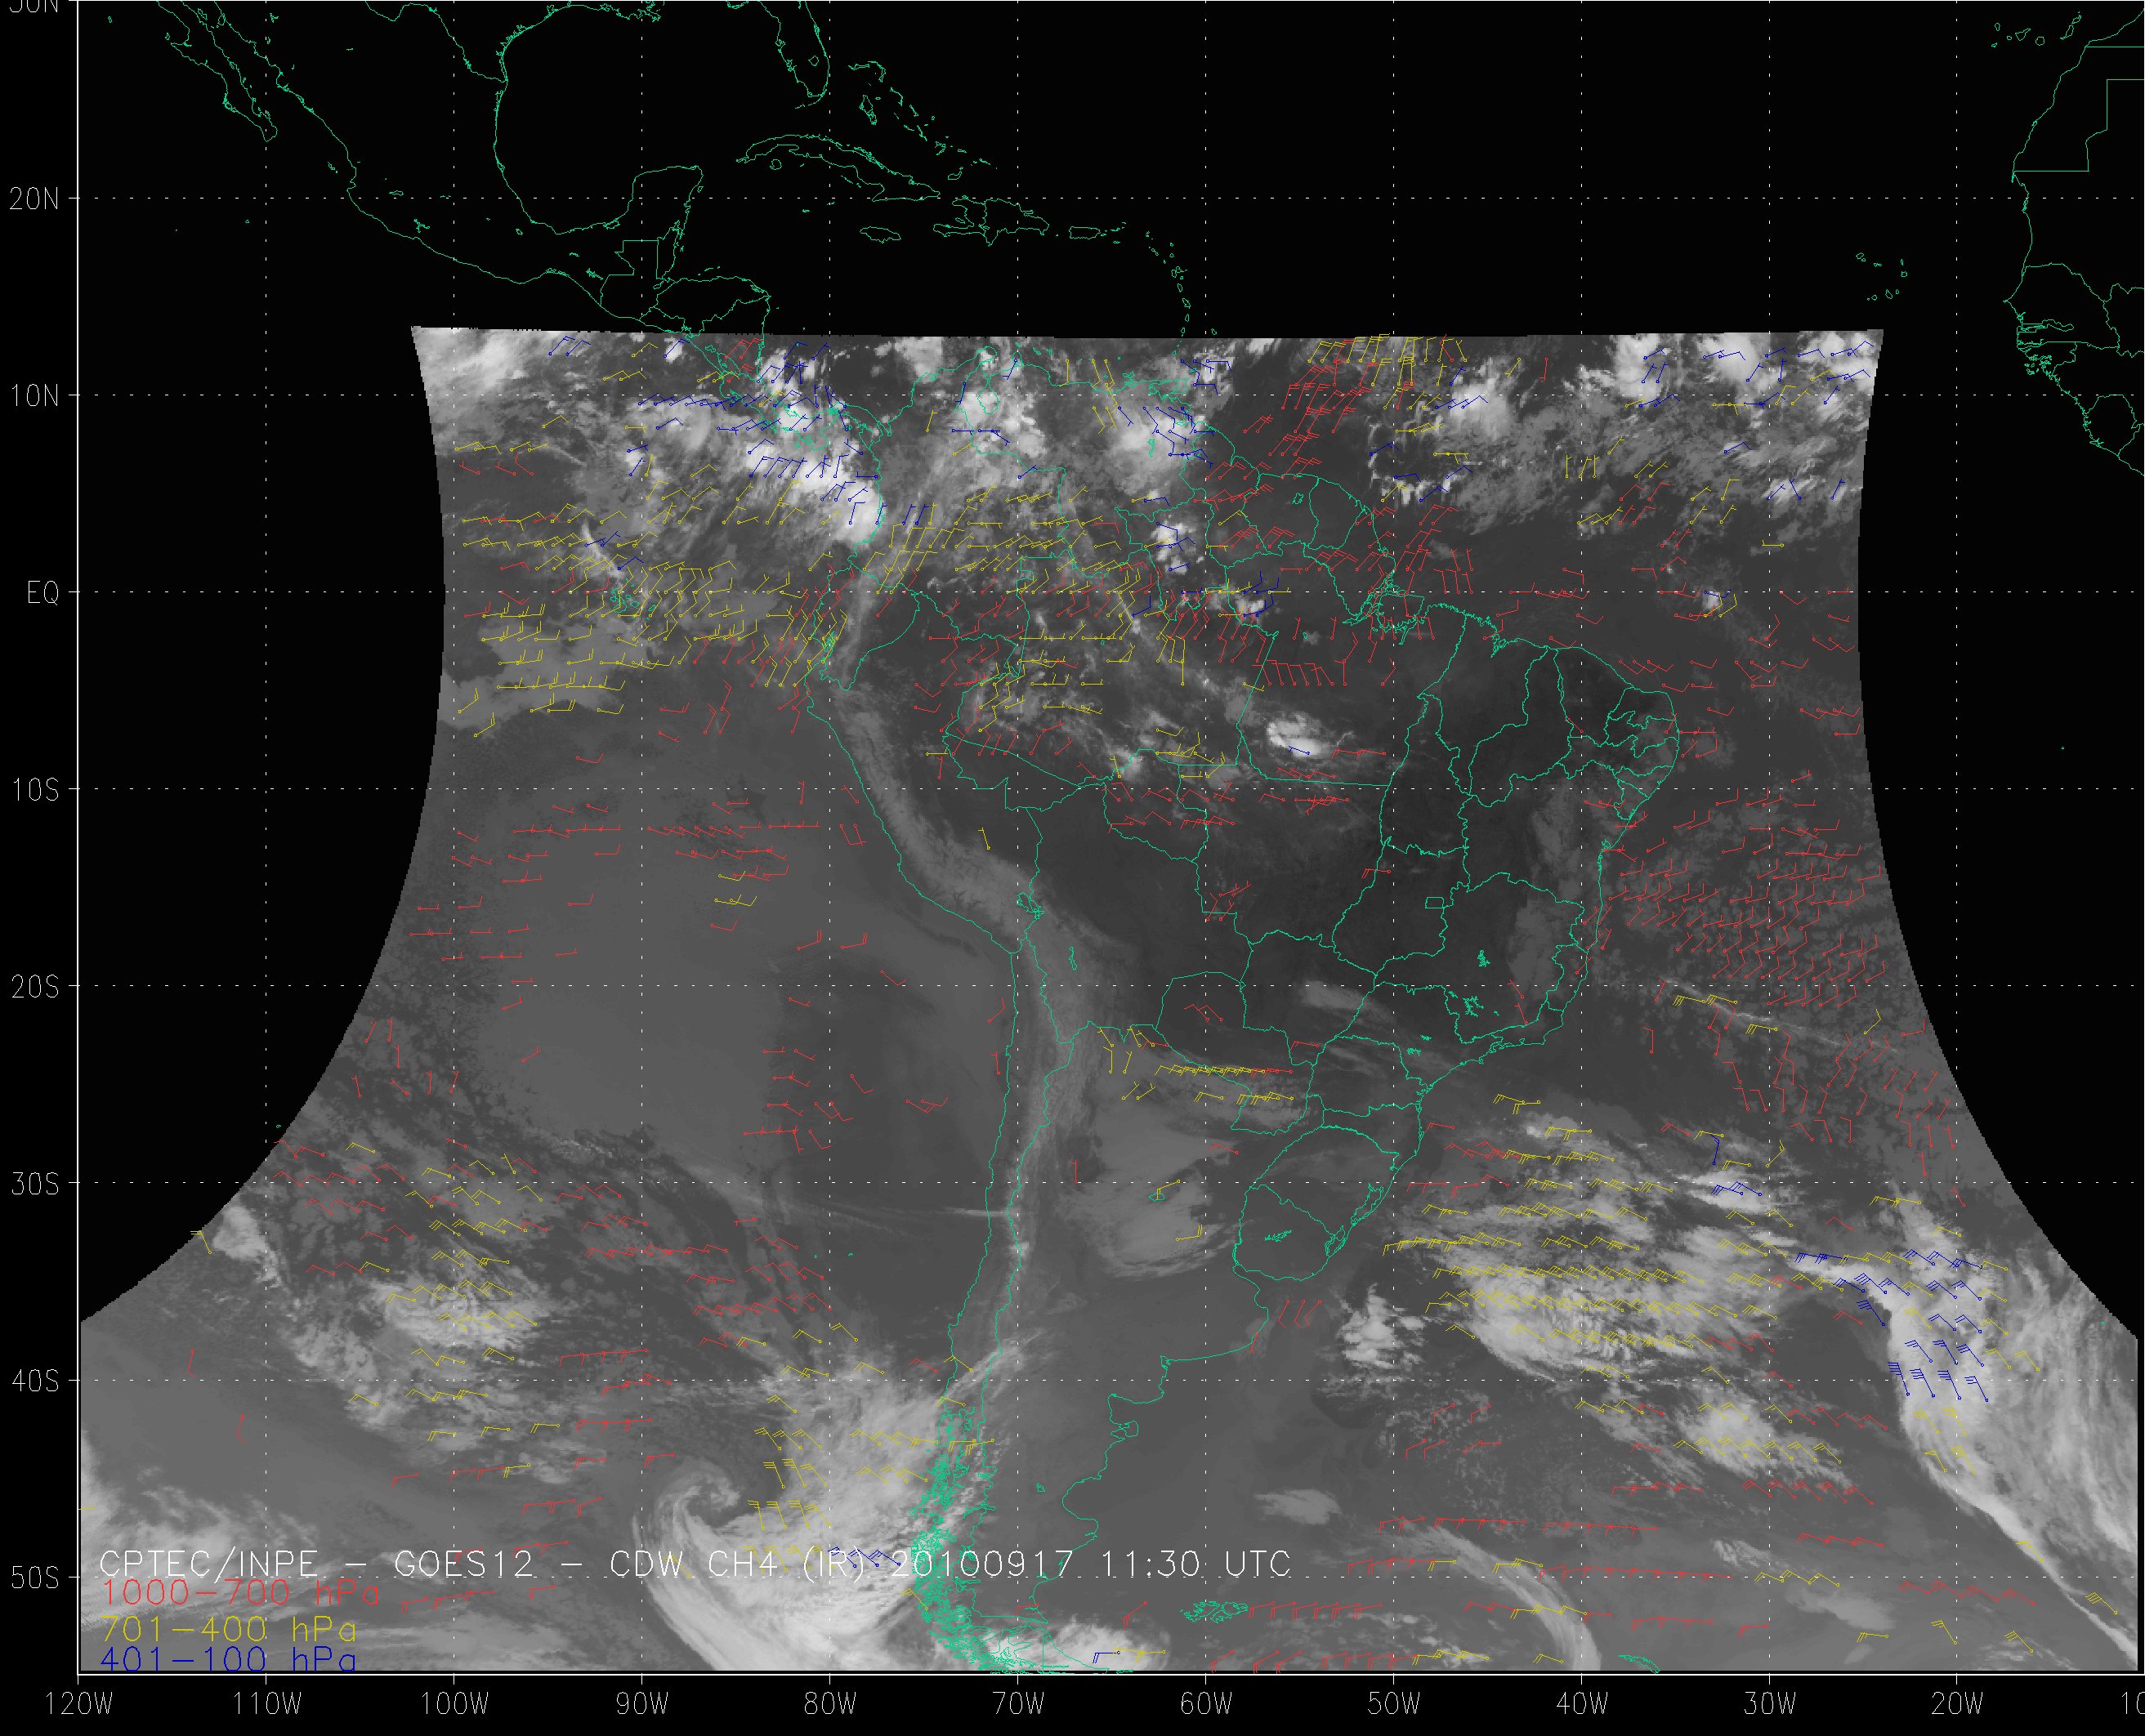Click the 10S latitude axis label
Viewport: 2145px width, 1736px height.
pos(34,790)
